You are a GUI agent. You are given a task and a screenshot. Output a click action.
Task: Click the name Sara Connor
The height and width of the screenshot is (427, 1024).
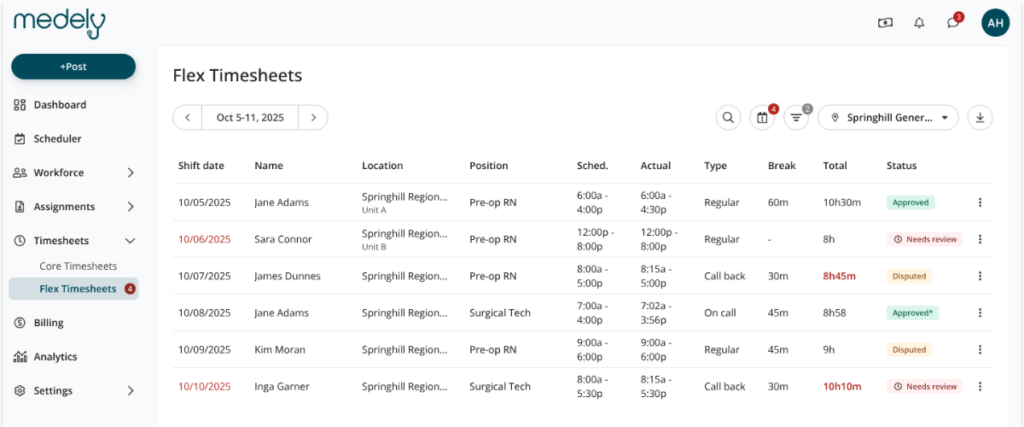pyautogui.click(x=283, y=239)
